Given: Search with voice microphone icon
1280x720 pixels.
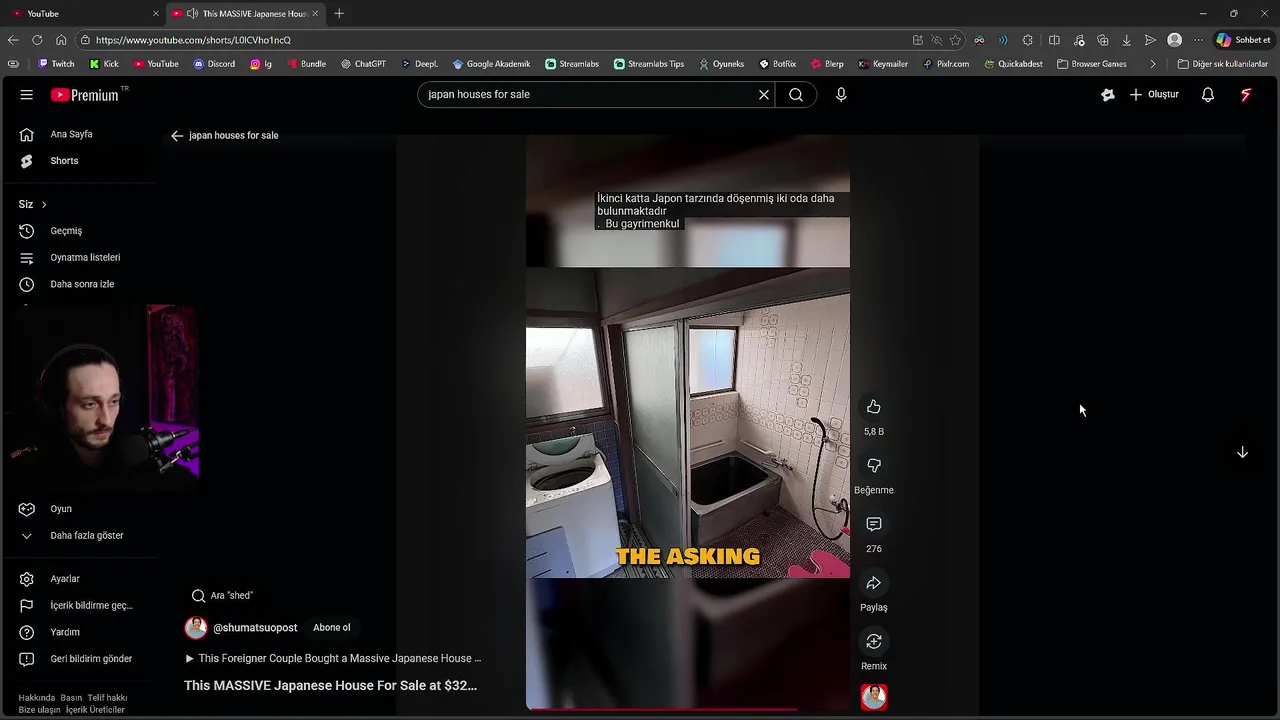Looking at the screenshot, I should pos(841,95).
